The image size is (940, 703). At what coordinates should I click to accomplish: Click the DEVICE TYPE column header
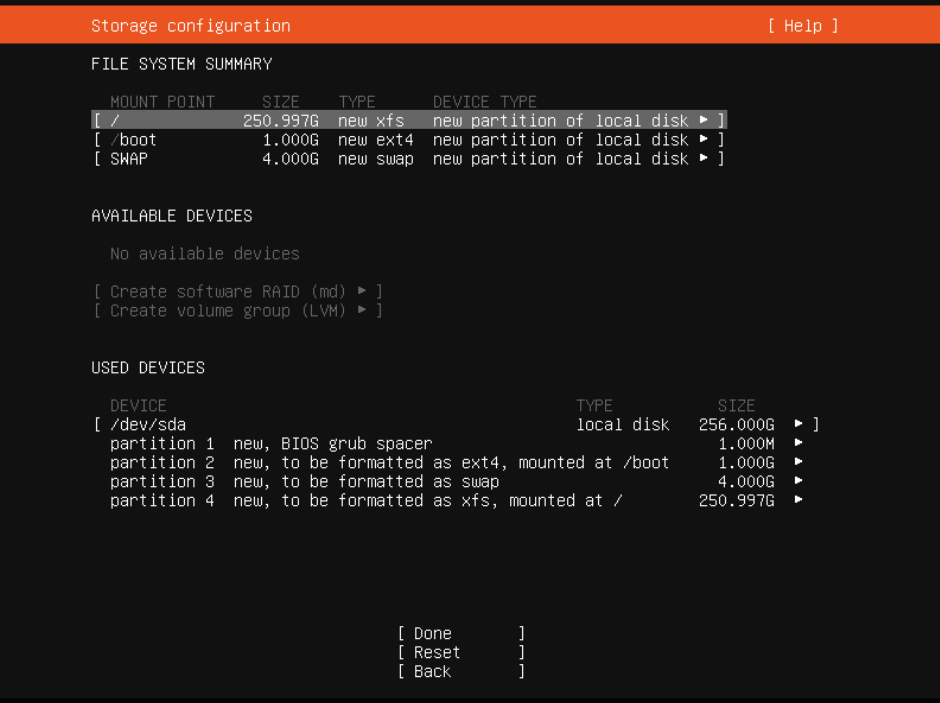tap(485, 102)
